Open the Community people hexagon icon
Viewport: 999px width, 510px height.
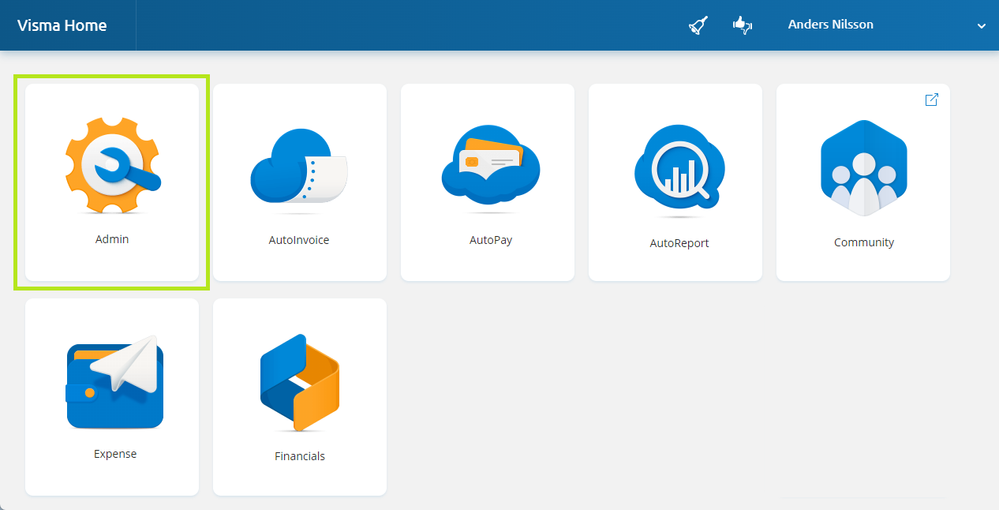tap(863, 168)
